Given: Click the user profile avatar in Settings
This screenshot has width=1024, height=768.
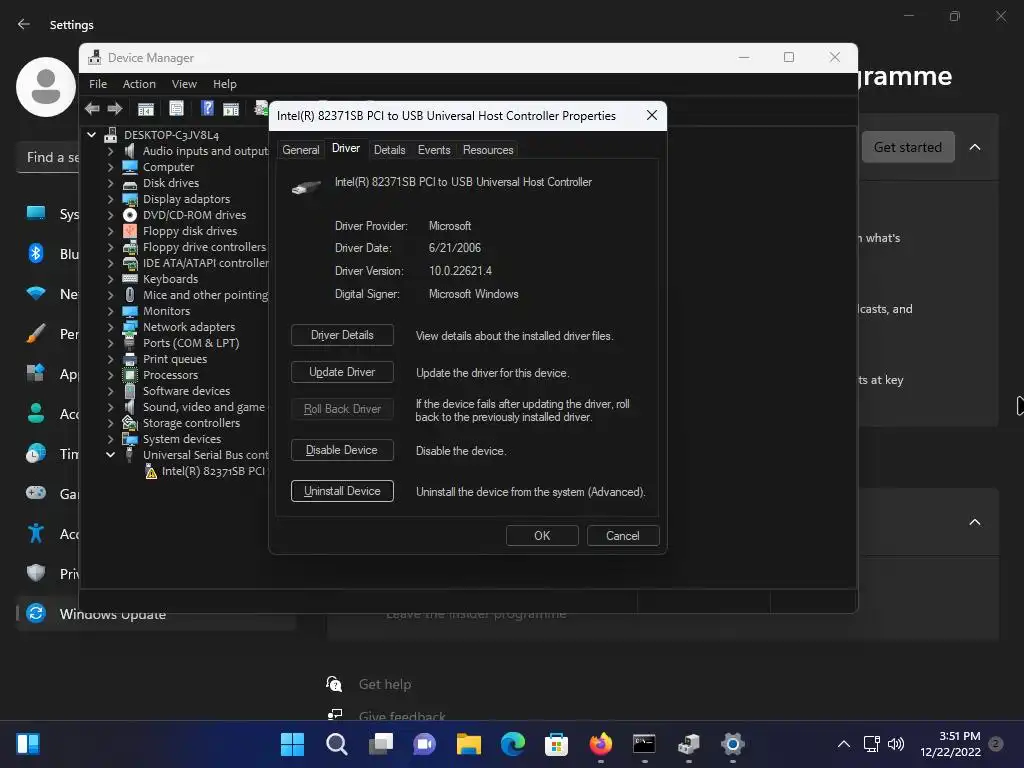Looking at the screenshot, I should 46,87.
